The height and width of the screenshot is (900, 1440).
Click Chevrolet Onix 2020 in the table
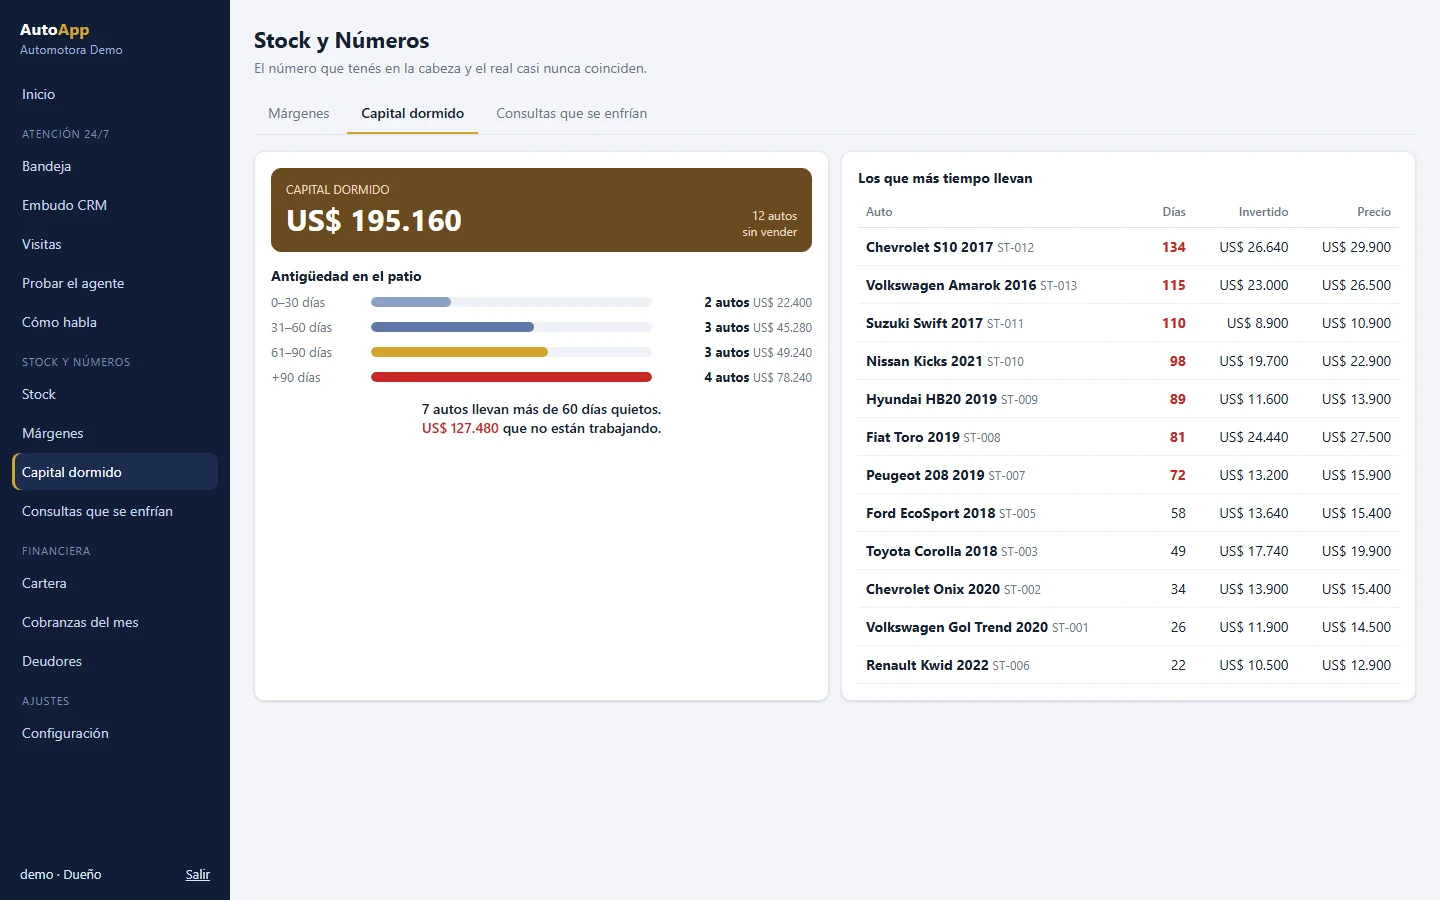(x=1128, y=589)
